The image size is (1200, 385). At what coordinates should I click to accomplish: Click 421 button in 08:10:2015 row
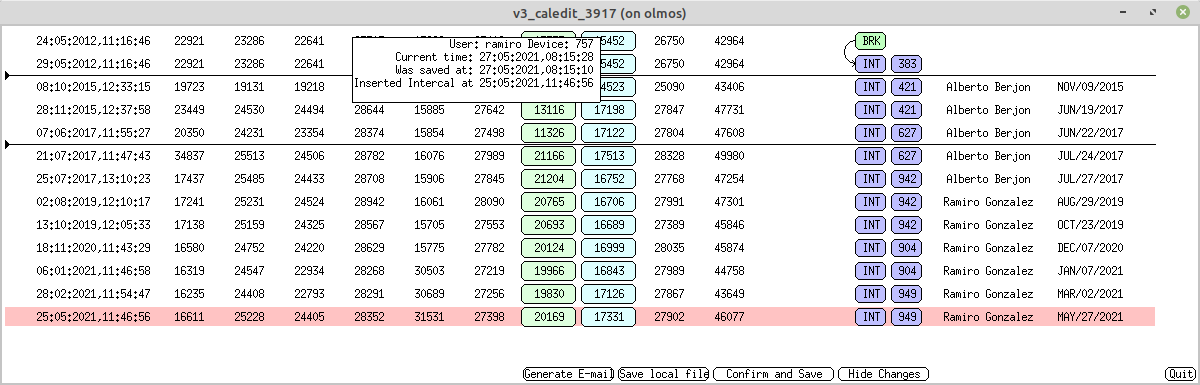[906, 87]
